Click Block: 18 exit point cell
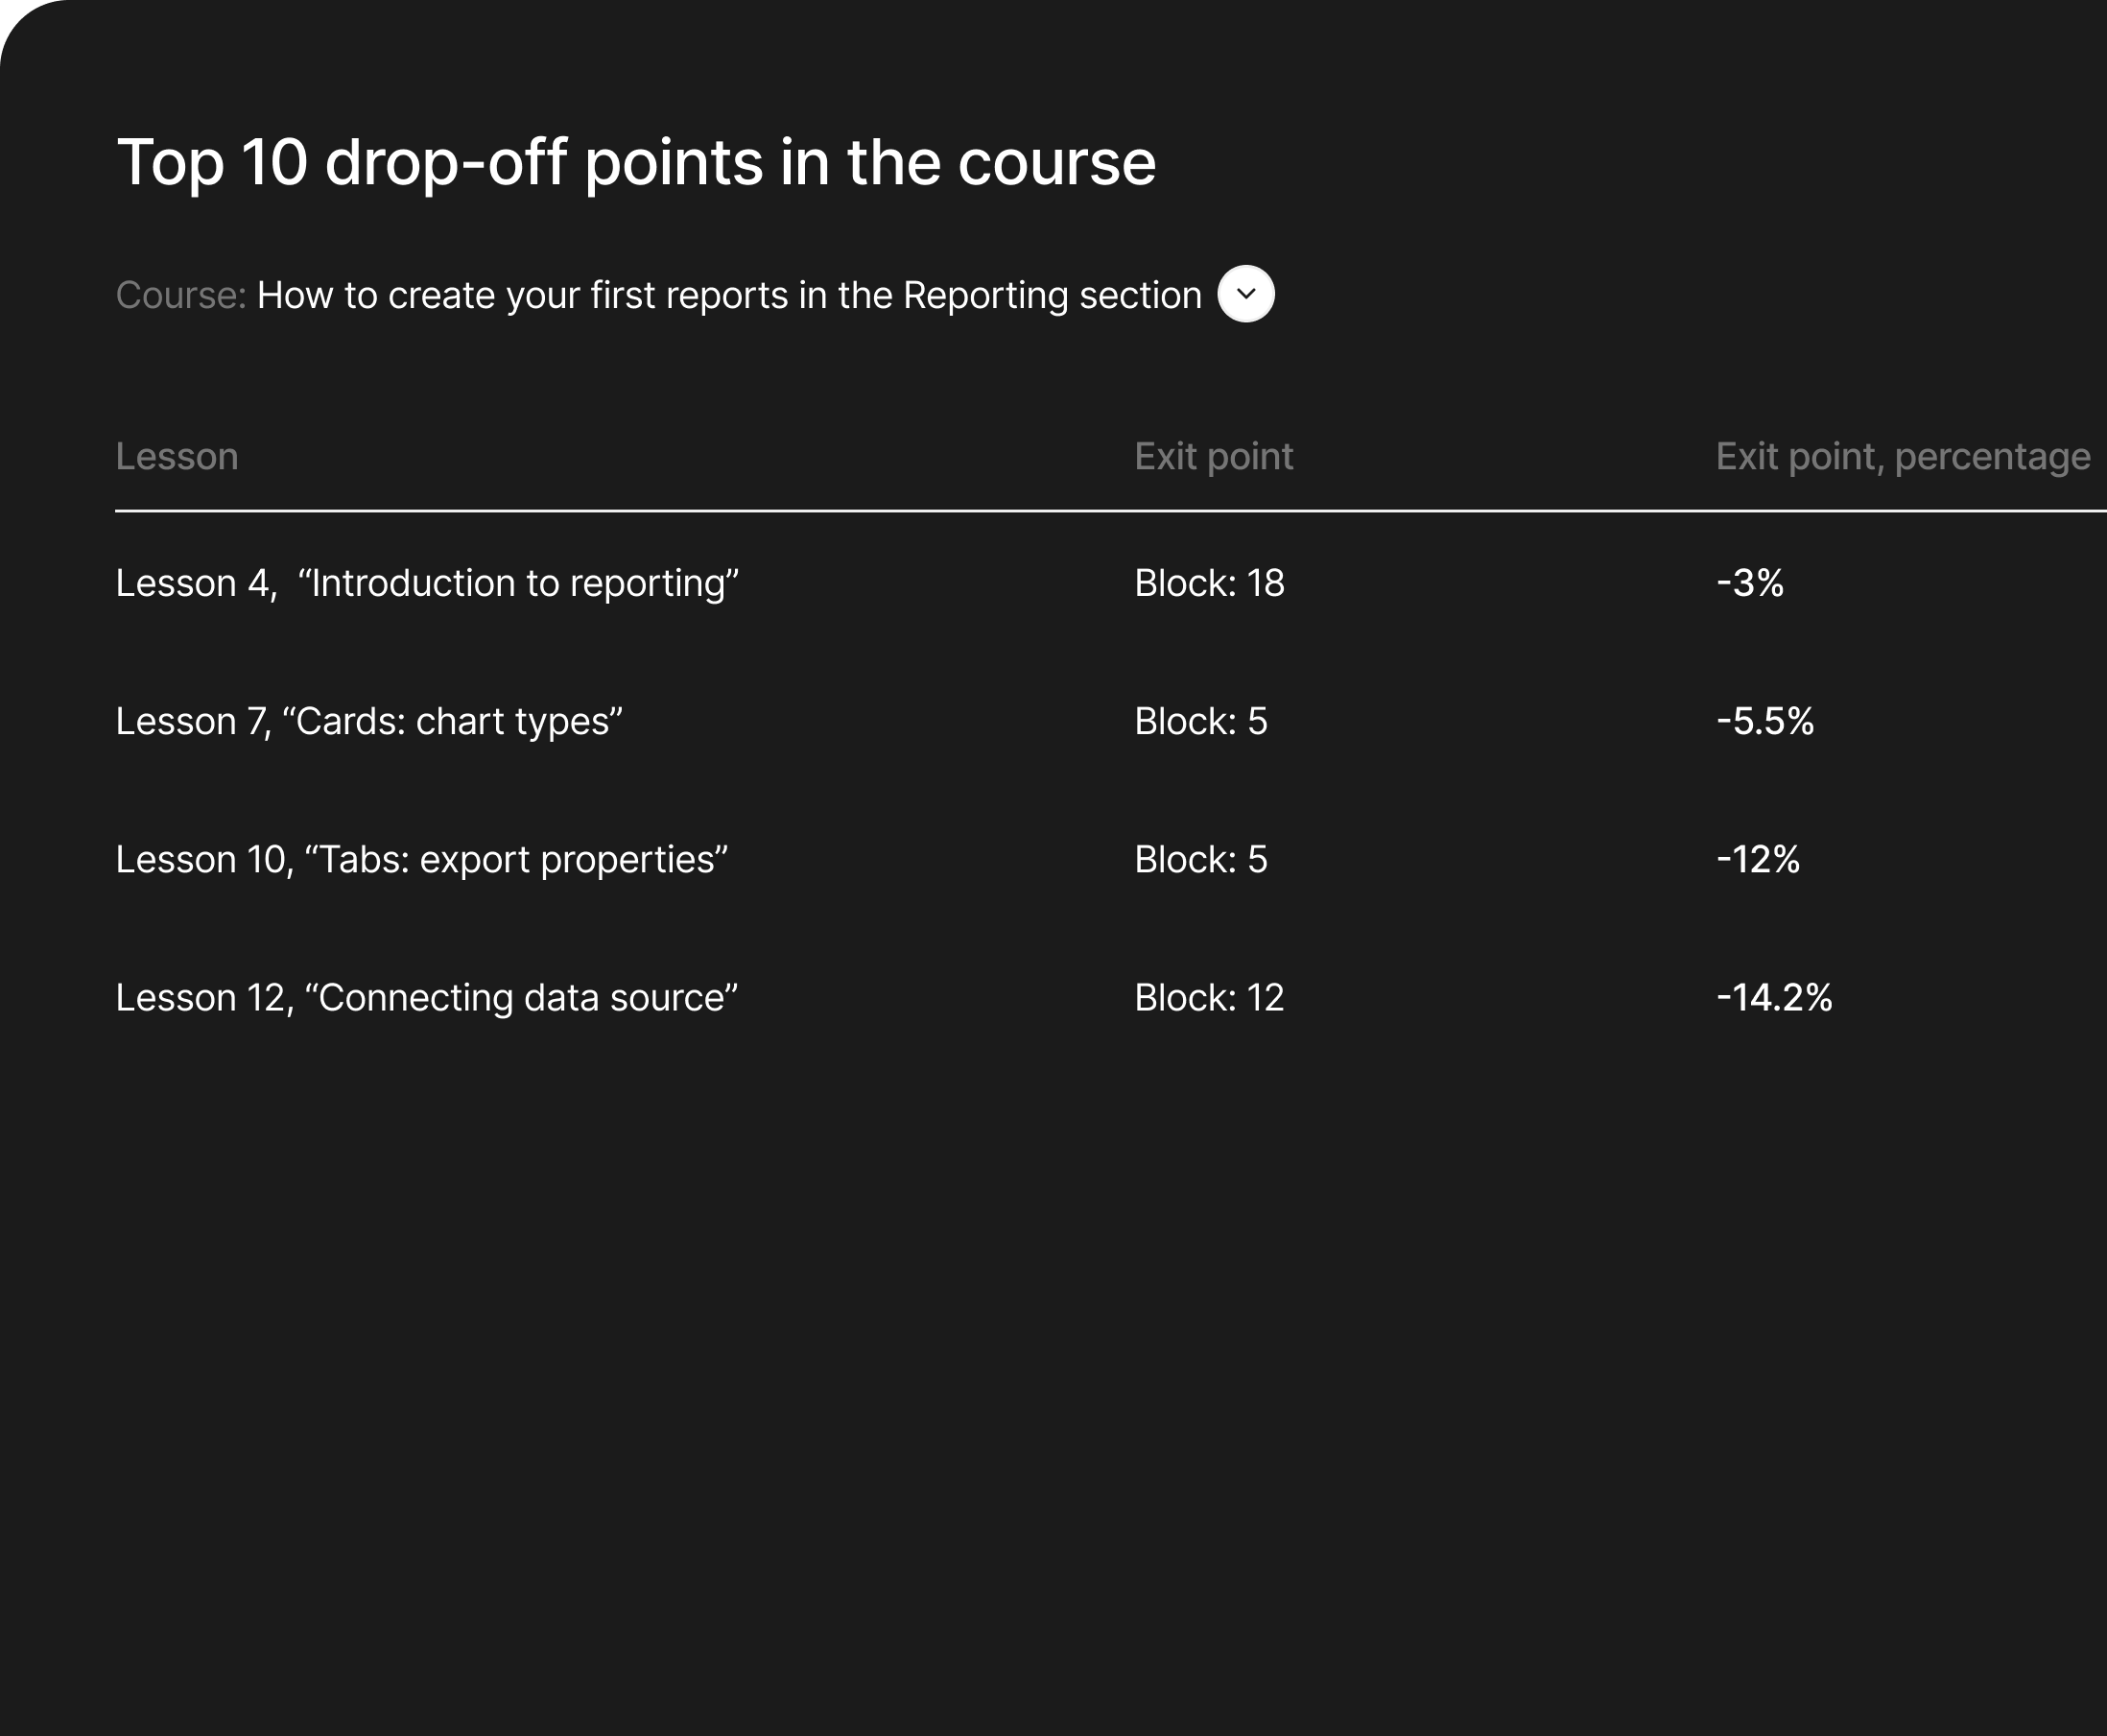2107x1736 pixels. (x=1208, y=583)
